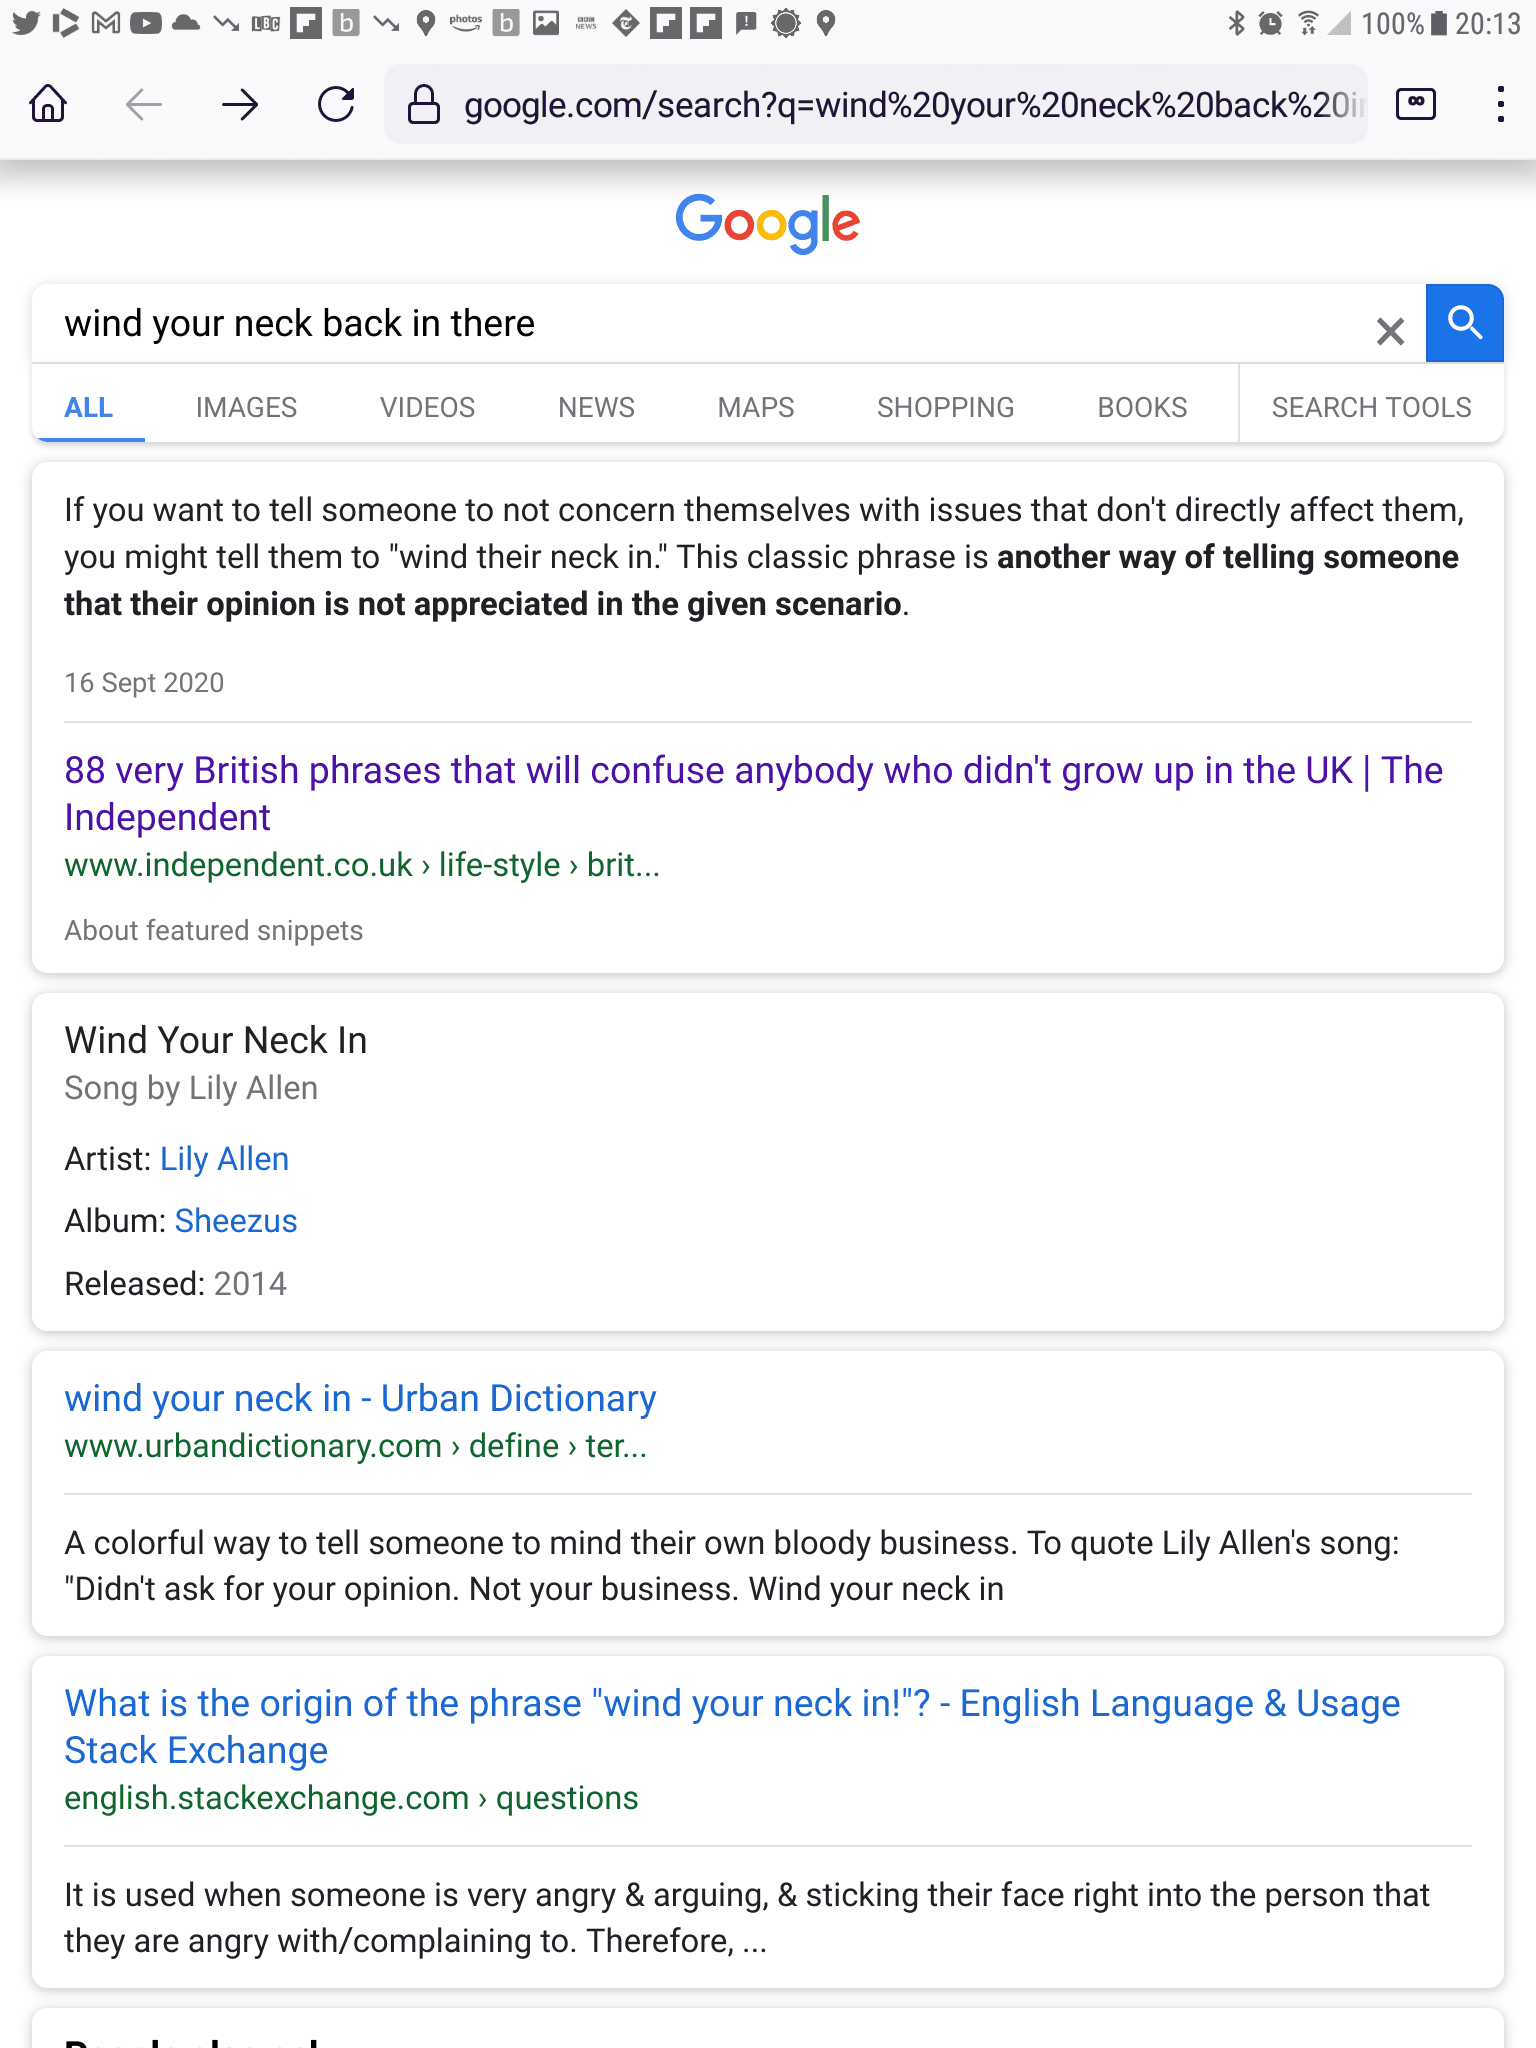
Task: Tap the browser home icon
Action: click(x=48, y=104)
